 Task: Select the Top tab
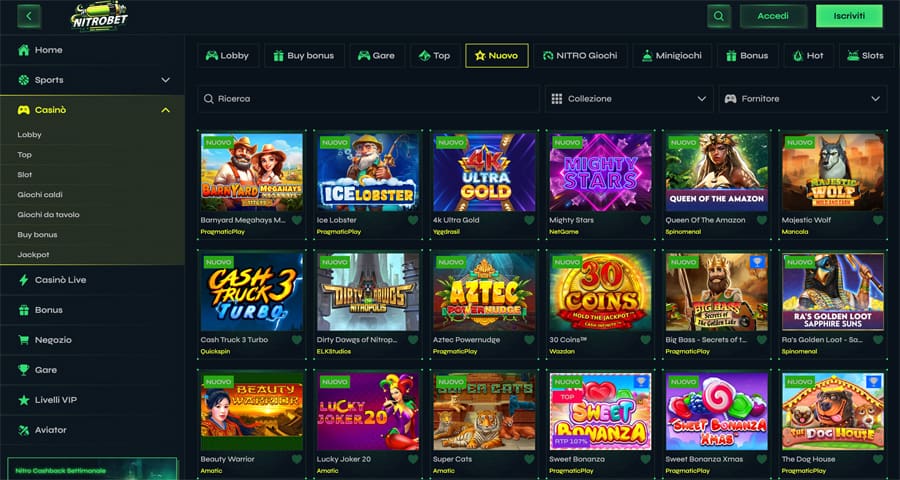[x=435, y=56]
